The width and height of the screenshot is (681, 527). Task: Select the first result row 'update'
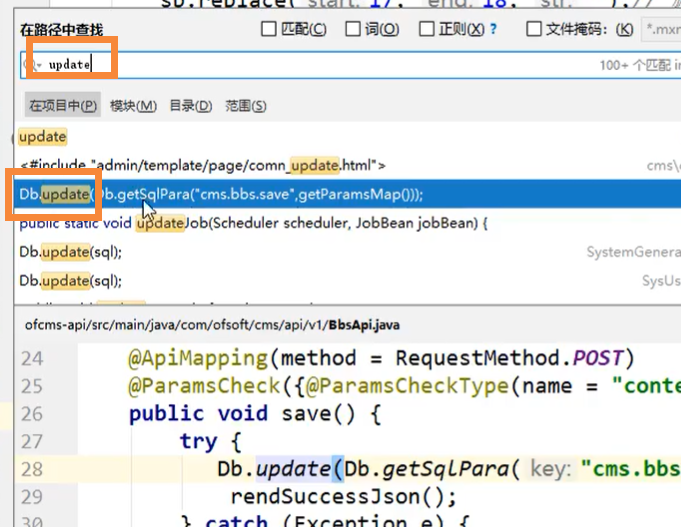click(x=347, y=137)
